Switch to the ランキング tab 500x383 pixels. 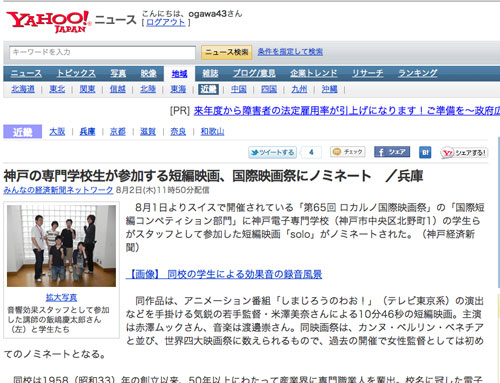(418, 73)
